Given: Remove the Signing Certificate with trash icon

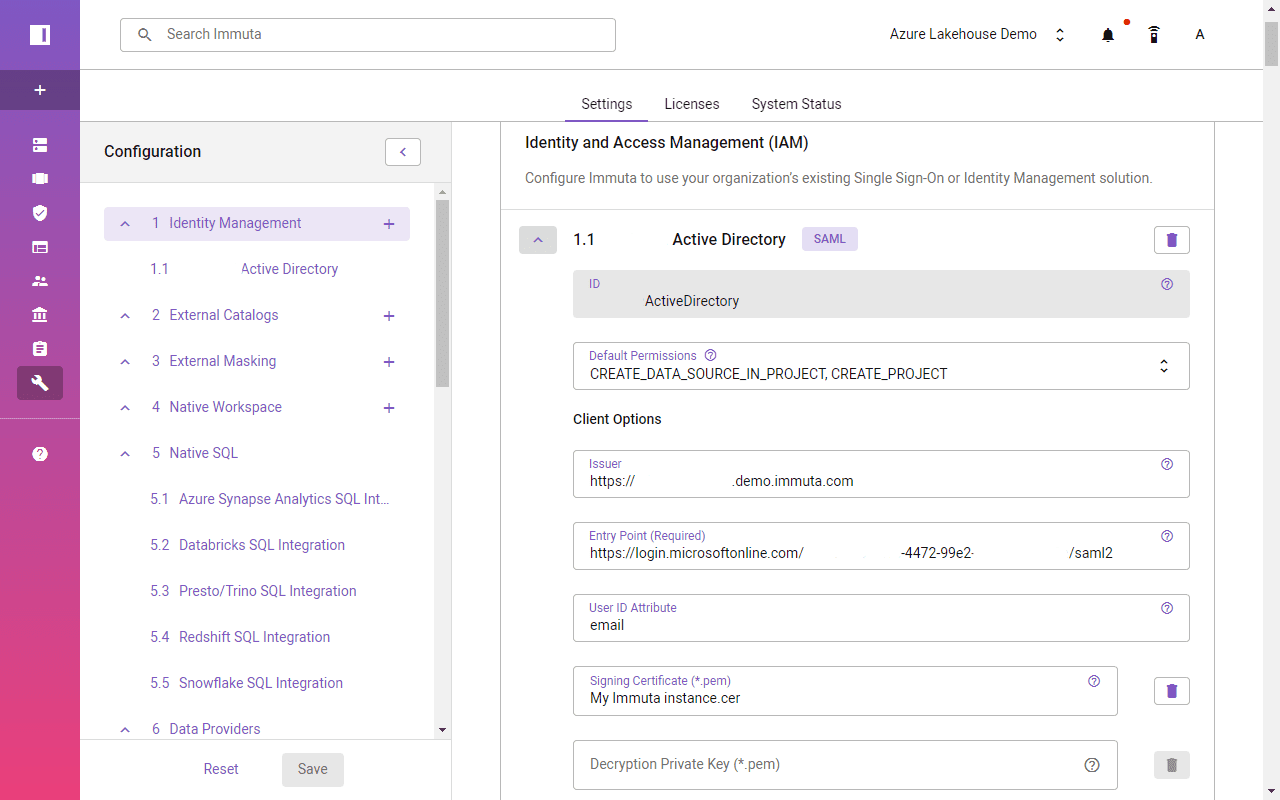Looking at the screenshot, I should [1172, 691].
